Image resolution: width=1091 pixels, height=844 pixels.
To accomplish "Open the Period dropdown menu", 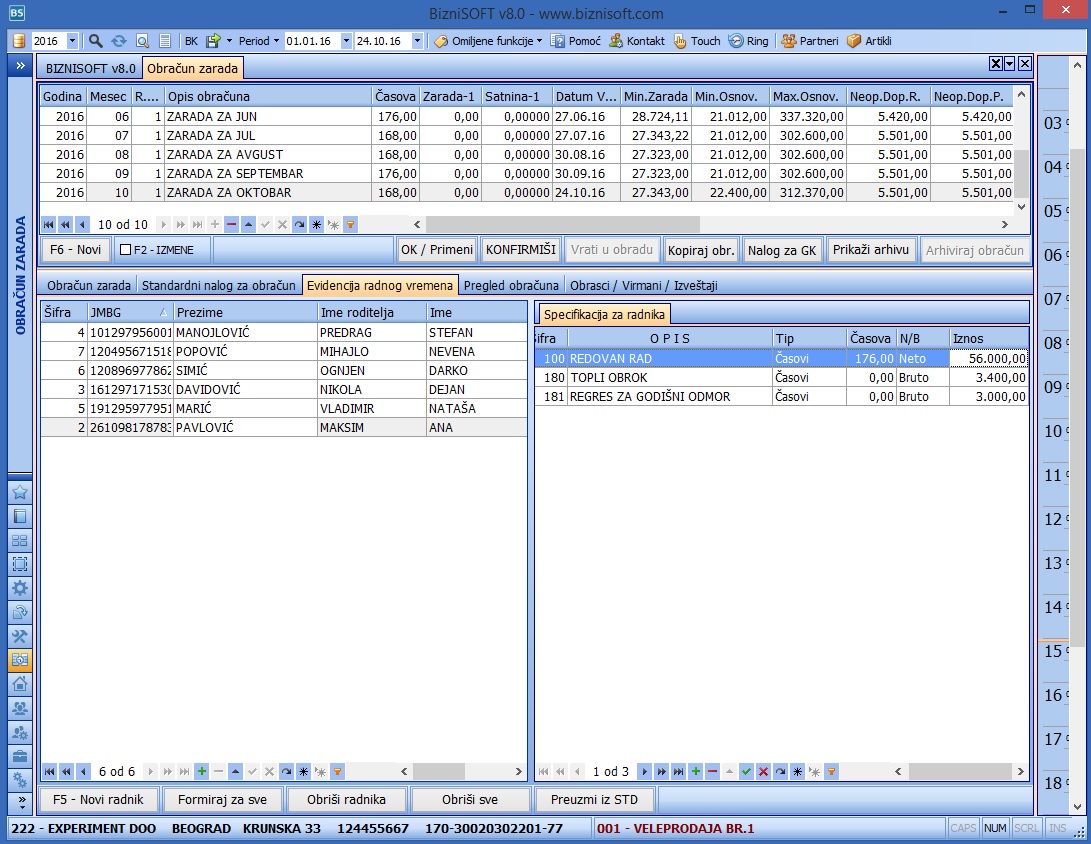I will (259, 41).
